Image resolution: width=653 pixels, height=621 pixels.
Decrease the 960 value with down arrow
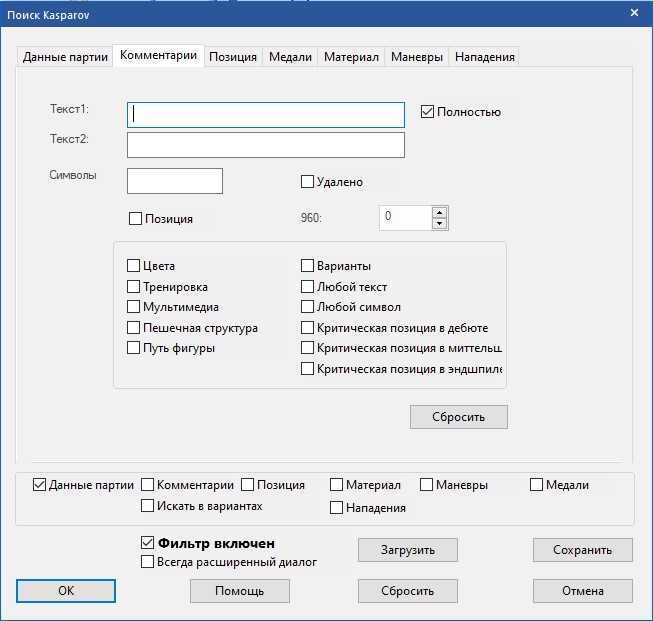click(439, 223)
